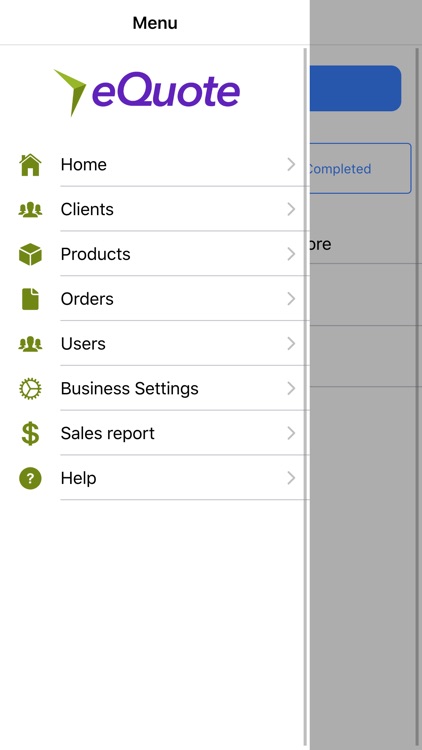Screen dimensions: 422x750
Task: Click the Sales report dollar icon
Action: click(x=30, y=433)
